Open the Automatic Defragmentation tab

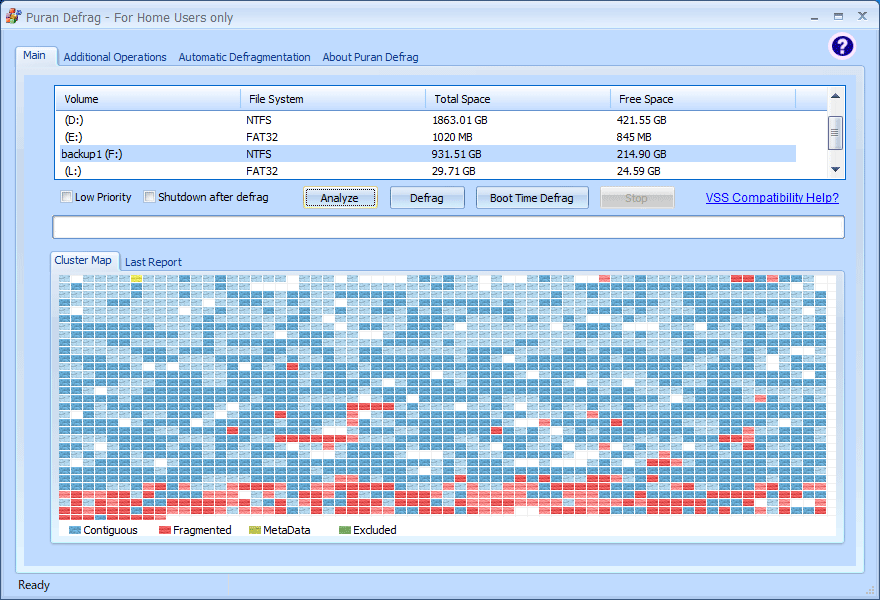coord(244,57)
